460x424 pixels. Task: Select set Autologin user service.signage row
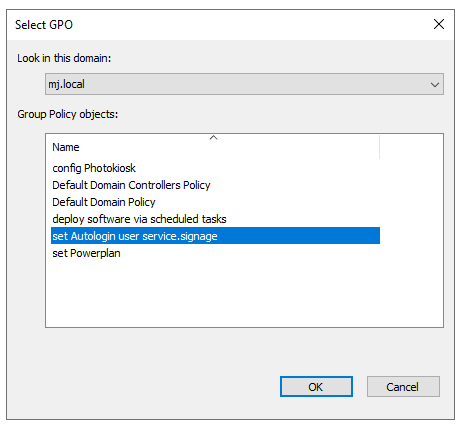215,236
